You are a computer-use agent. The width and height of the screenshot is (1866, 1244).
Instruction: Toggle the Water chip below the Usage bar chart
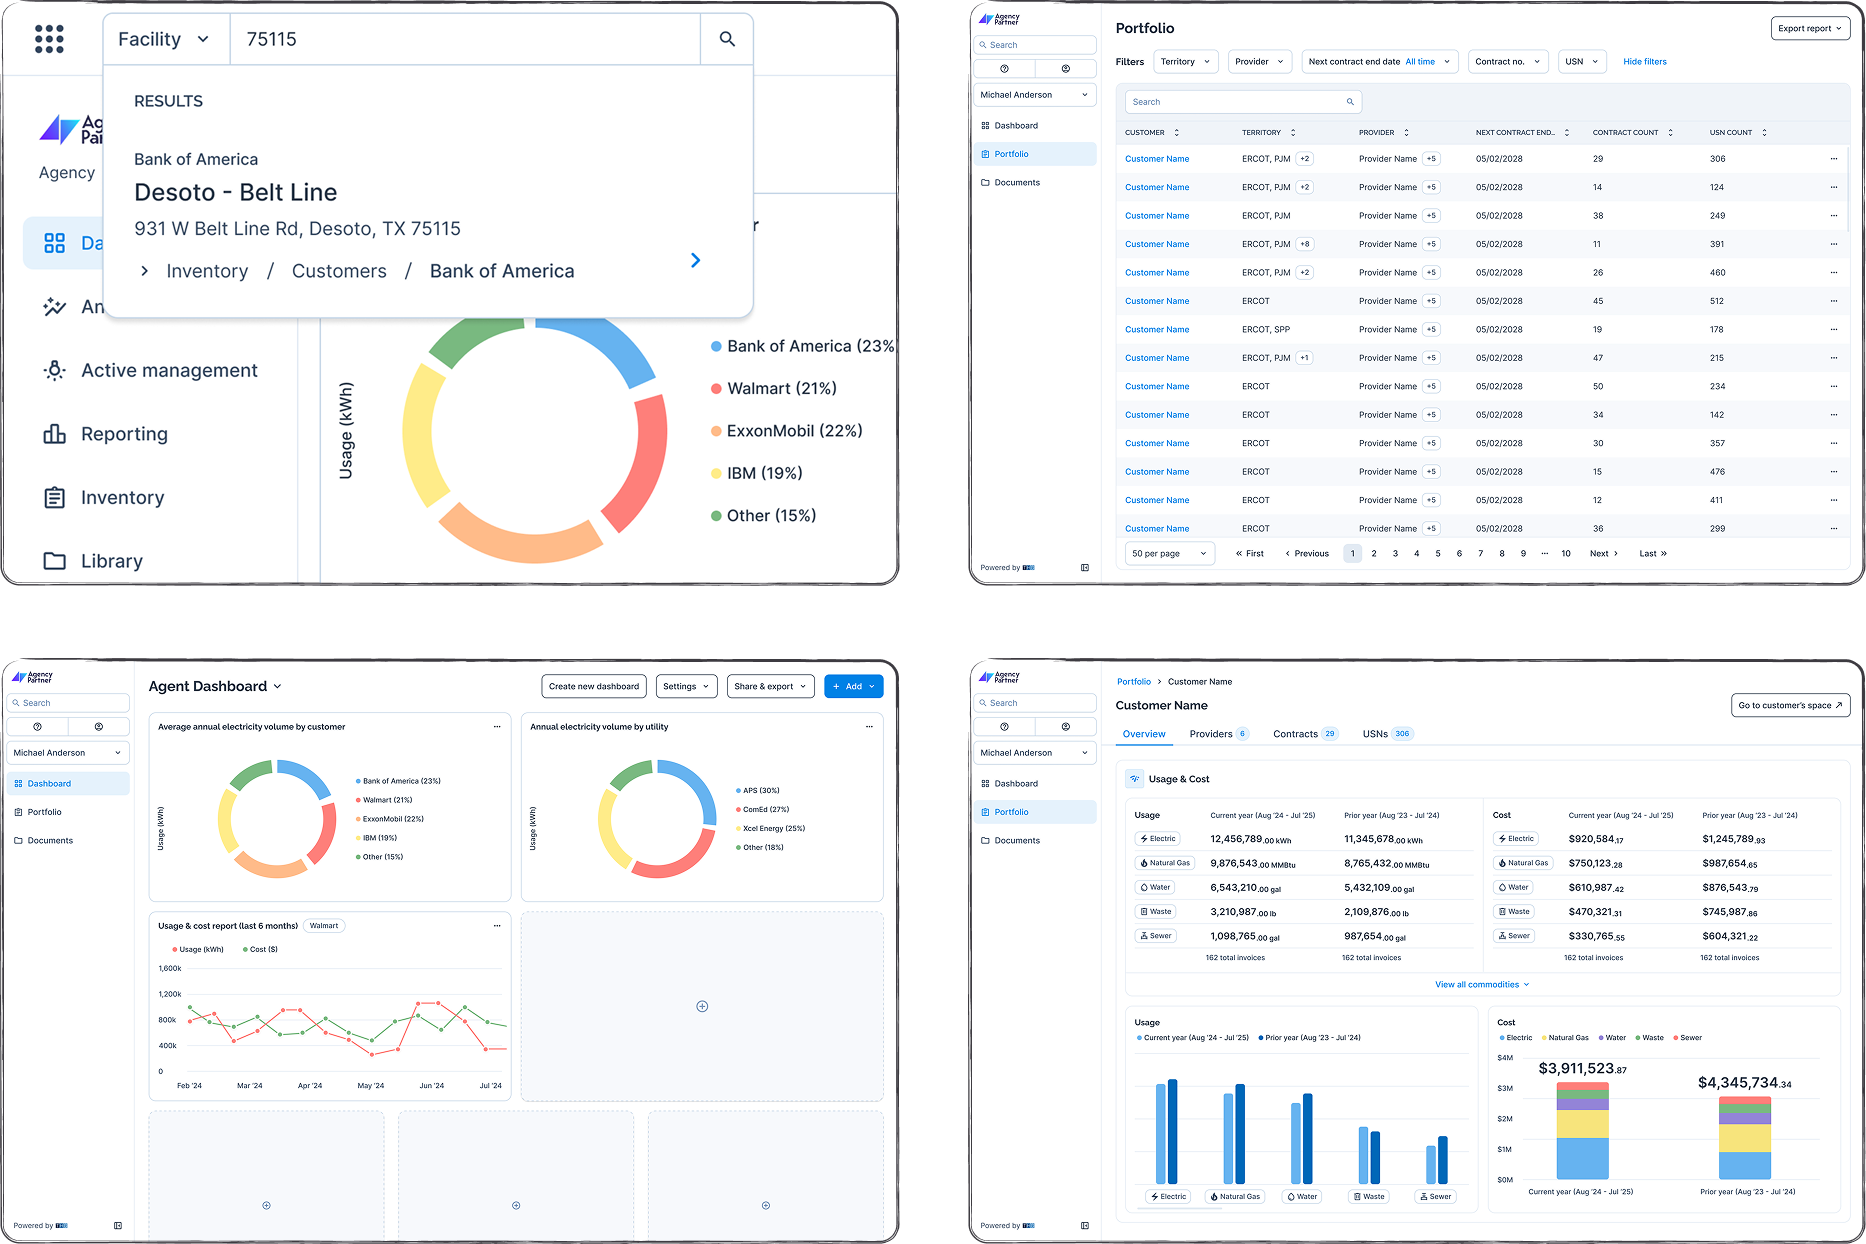[1303, 1196]
